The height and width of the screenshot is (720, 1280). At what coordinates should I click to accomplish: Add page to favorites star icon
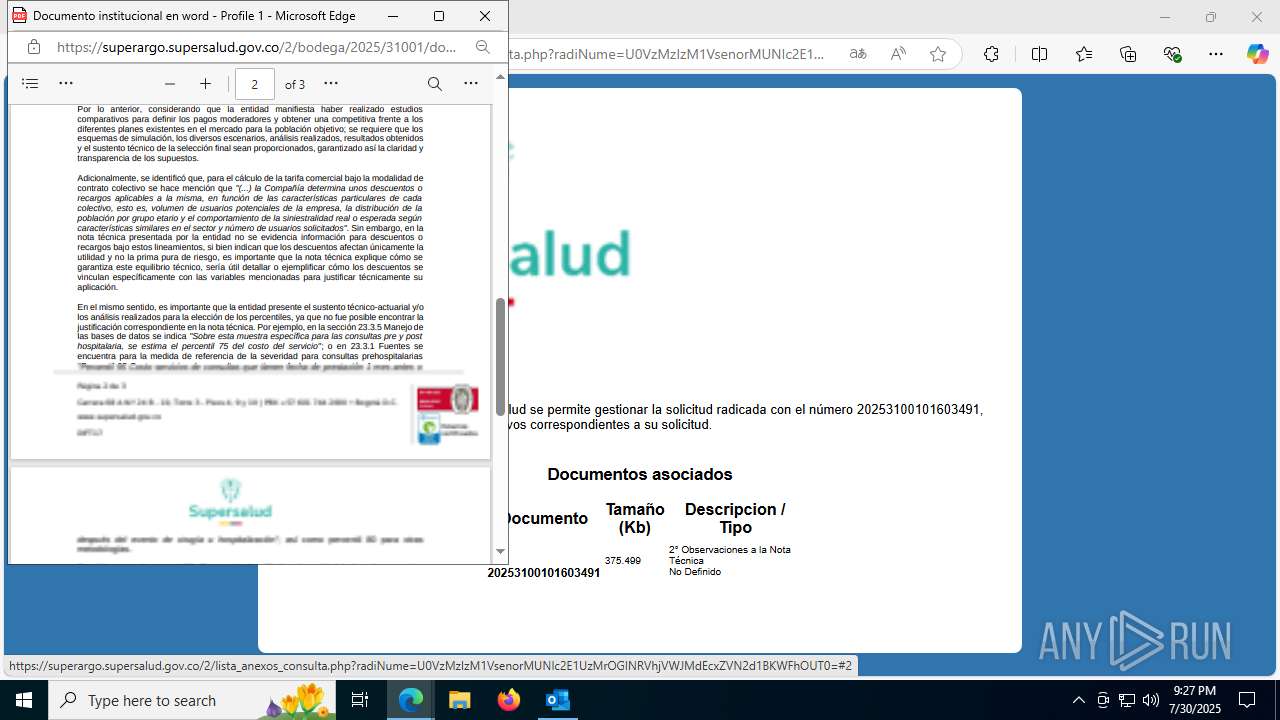point(938,54)
